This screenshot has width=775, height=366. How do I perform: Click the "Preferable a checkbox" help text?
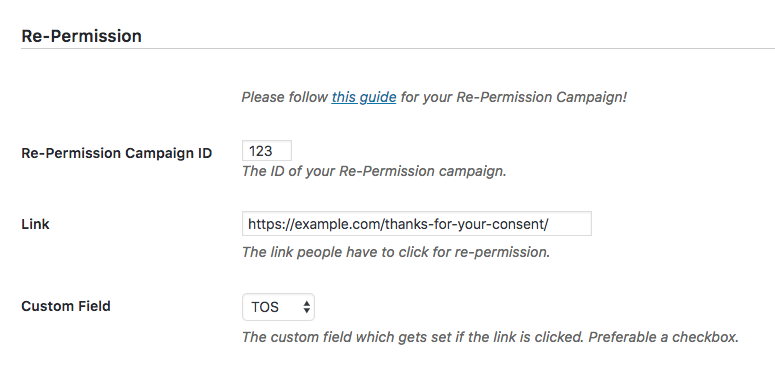coord(664,337)
